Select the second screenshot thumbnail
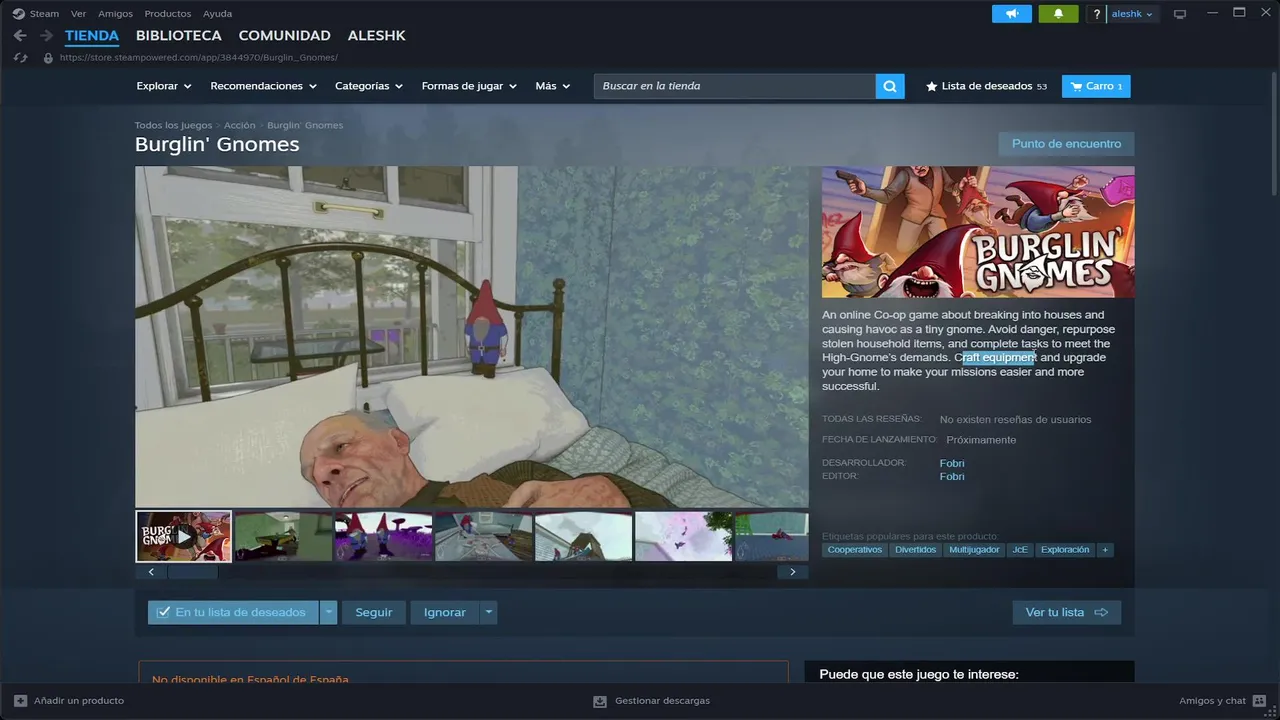Screen dimensions: 1280x720 [x=284, y=537]
